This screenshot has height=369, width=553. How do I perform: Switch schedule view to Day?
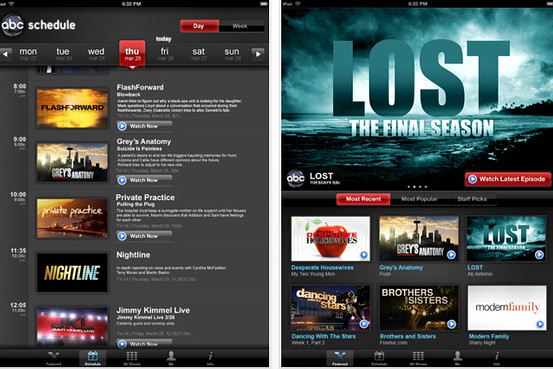click(199, 26)
